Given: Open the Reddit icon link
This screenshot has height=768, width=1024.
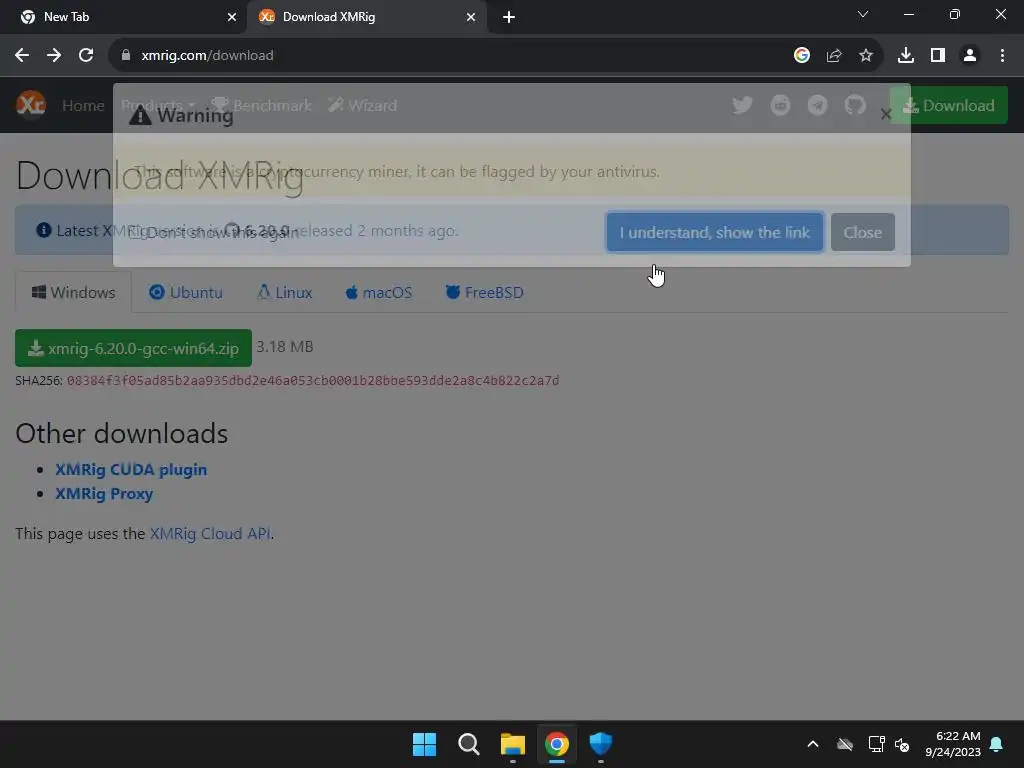Looking at the screenshot, I should tap(780, 105).
